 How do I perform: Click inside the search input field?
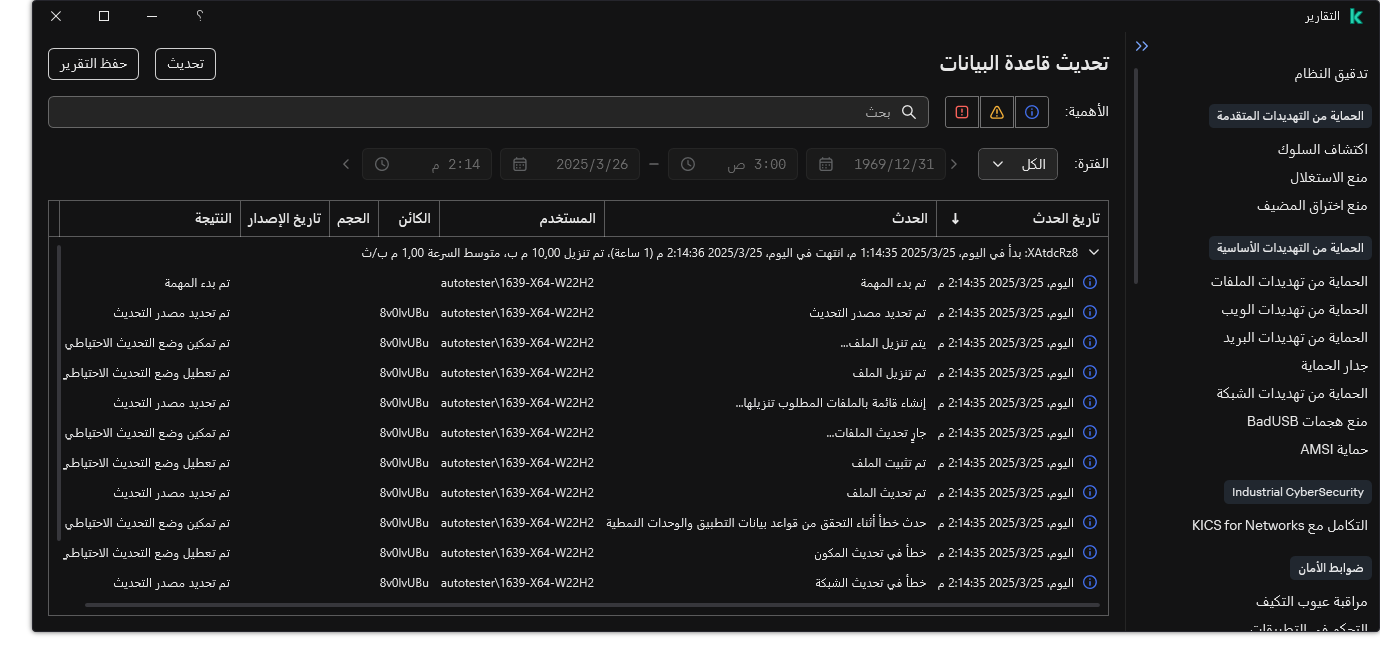pyautogui.click(x=600, y=112)
